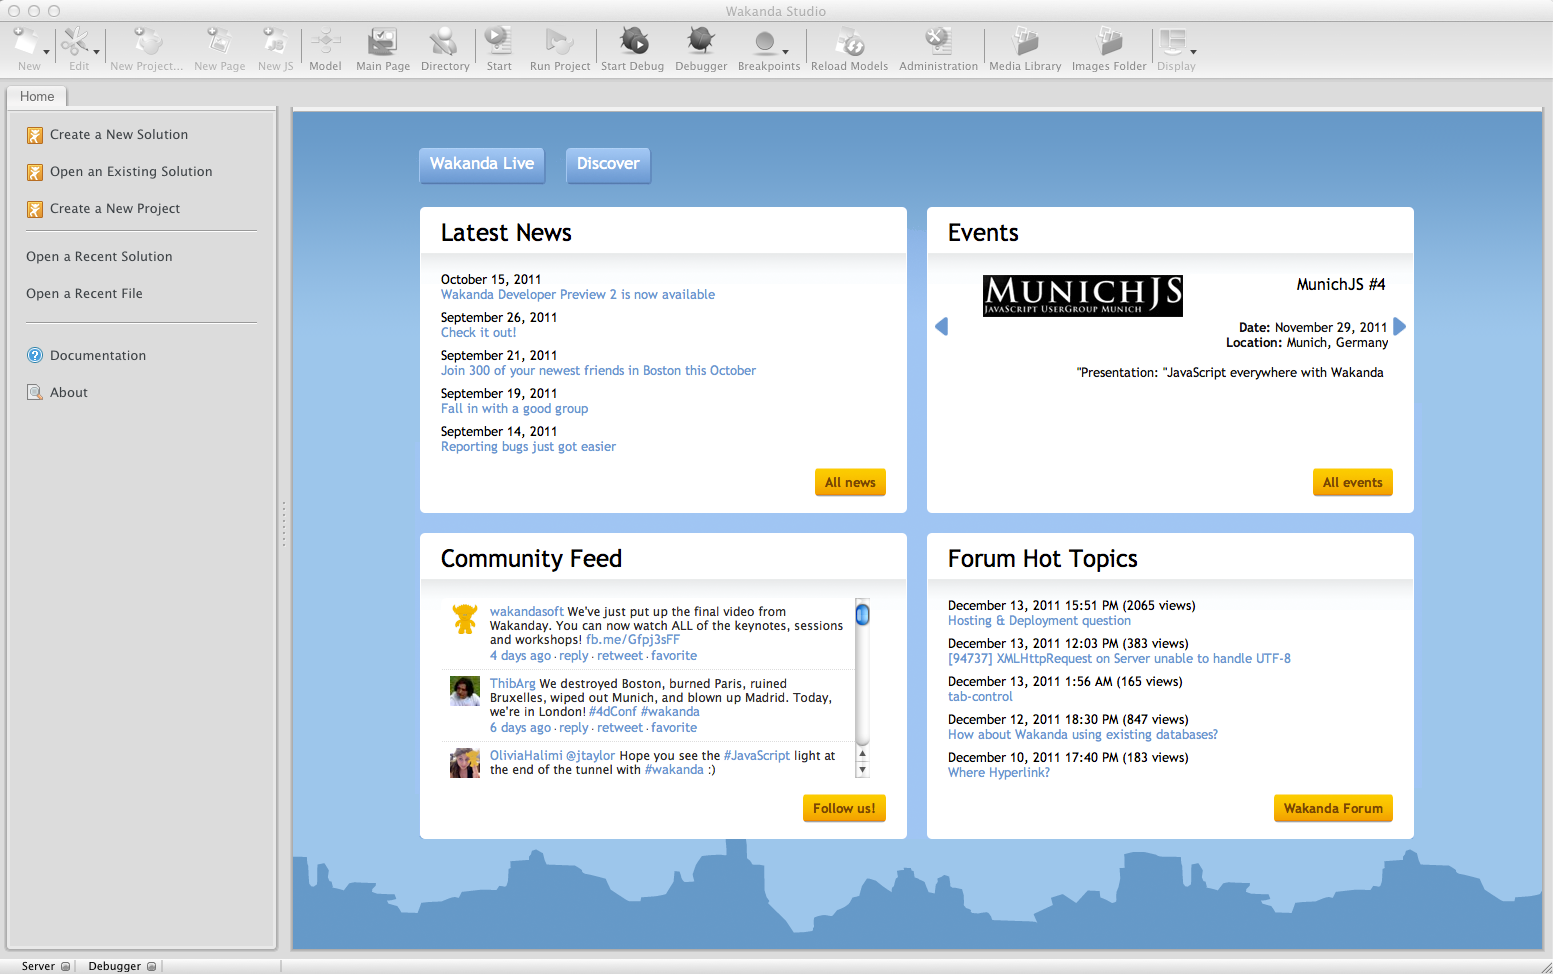The image size is (1553, 974).
Task: Click the Community Feed scrollbar down arrow
Action: click(862, 770)
